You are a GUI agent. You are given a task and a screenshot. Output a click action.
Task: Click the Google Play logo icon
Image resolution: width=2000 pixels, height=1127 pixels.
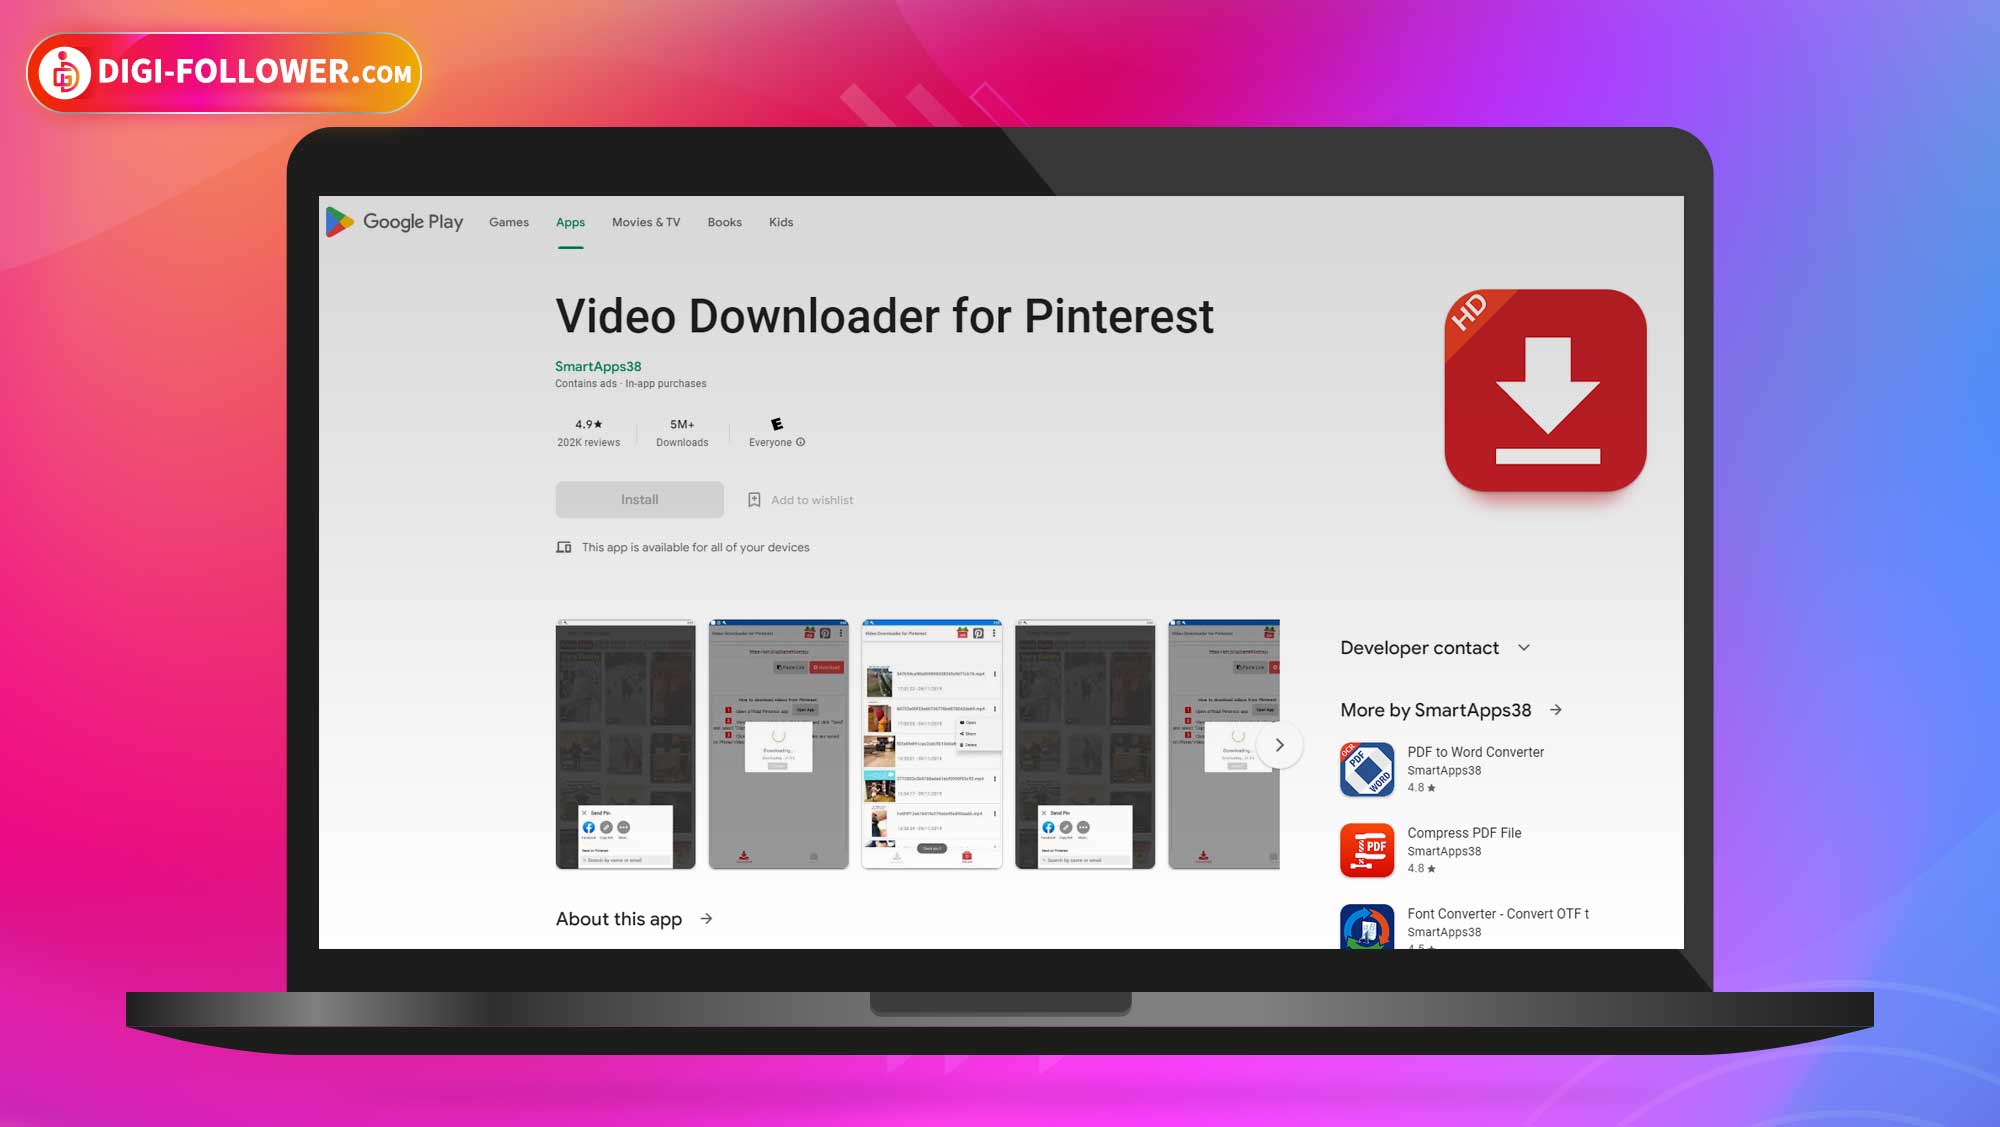point(339,221)
